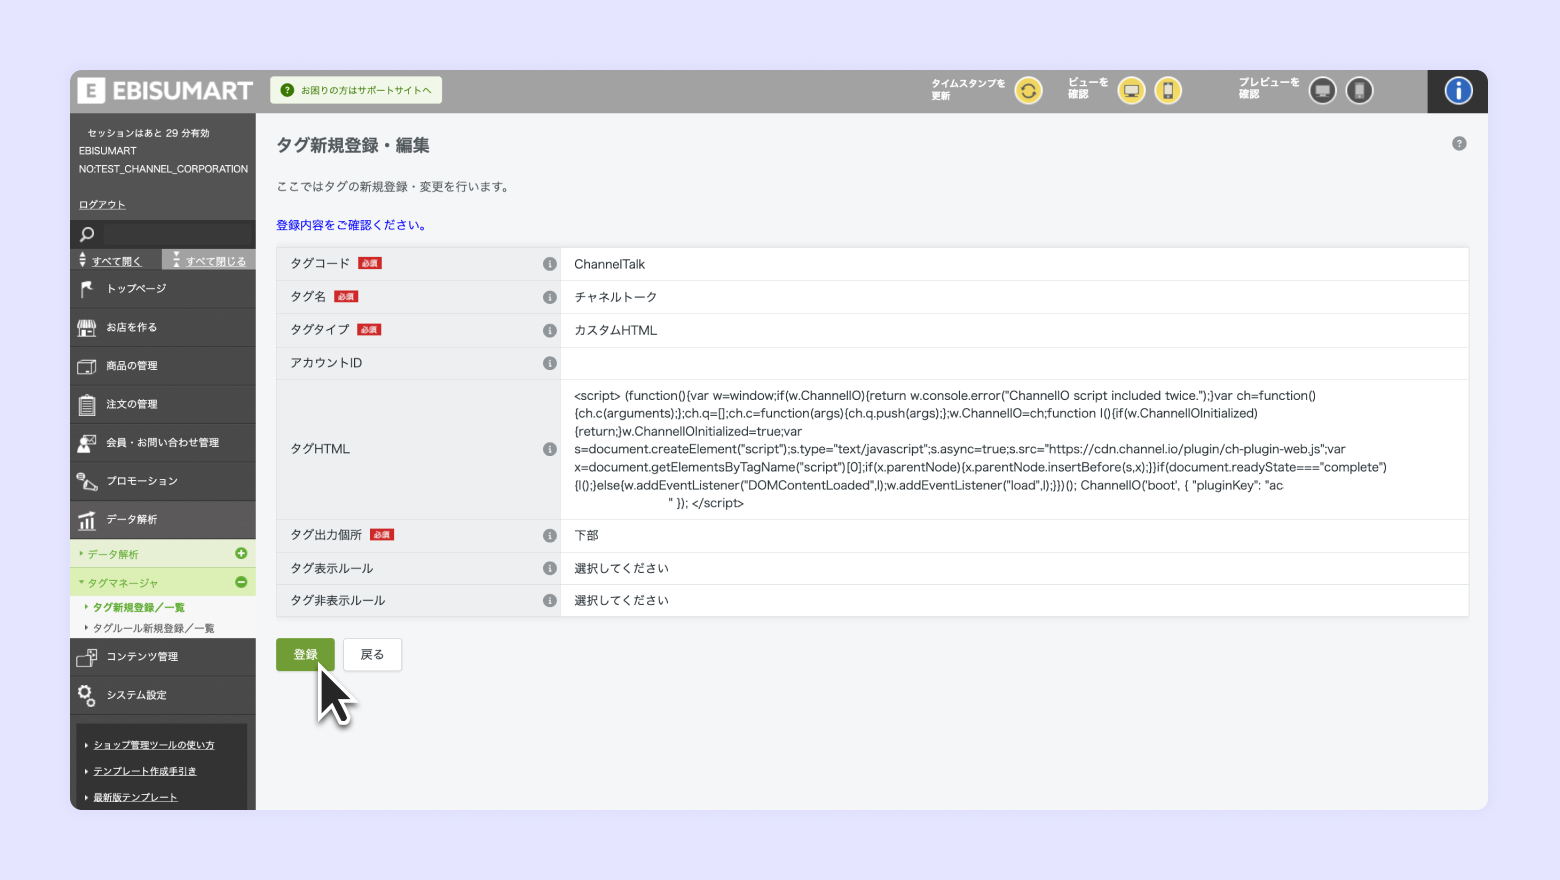Click info icon for タグコード row
The height and width of the screenshot is (880, 1560).
coord(549,264)
